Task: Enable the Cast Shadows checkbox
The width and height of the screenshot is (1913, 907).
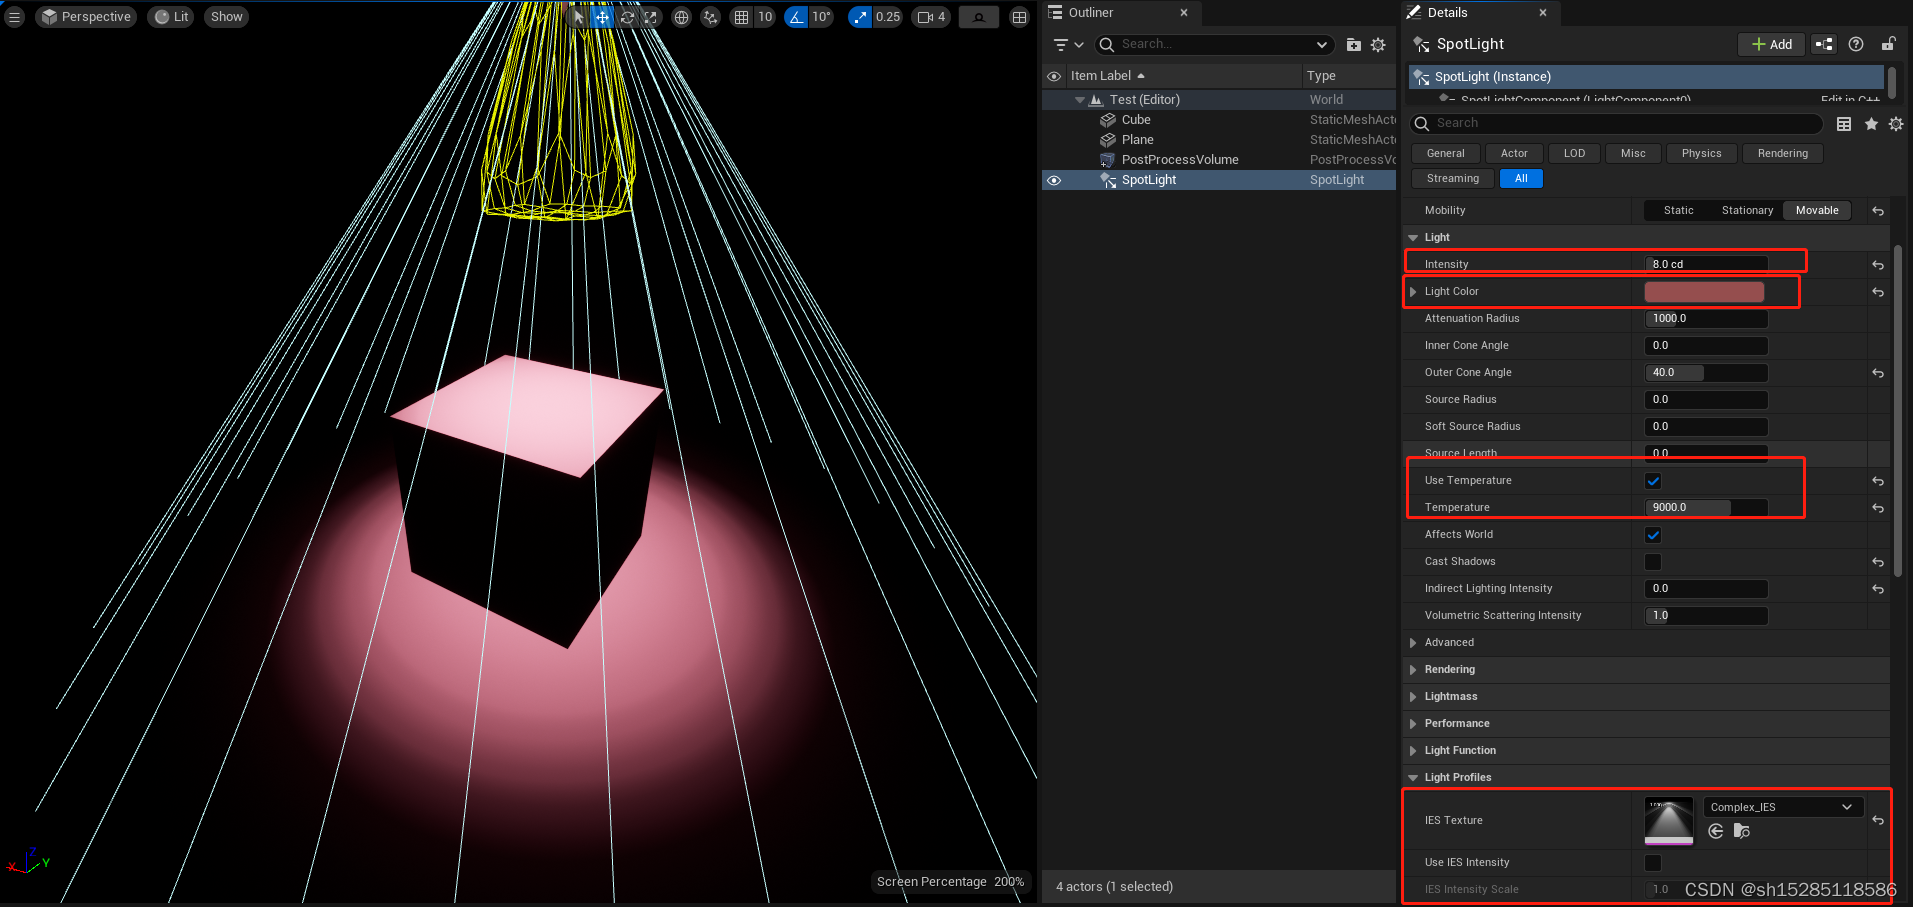Action: coord(1652,561)
